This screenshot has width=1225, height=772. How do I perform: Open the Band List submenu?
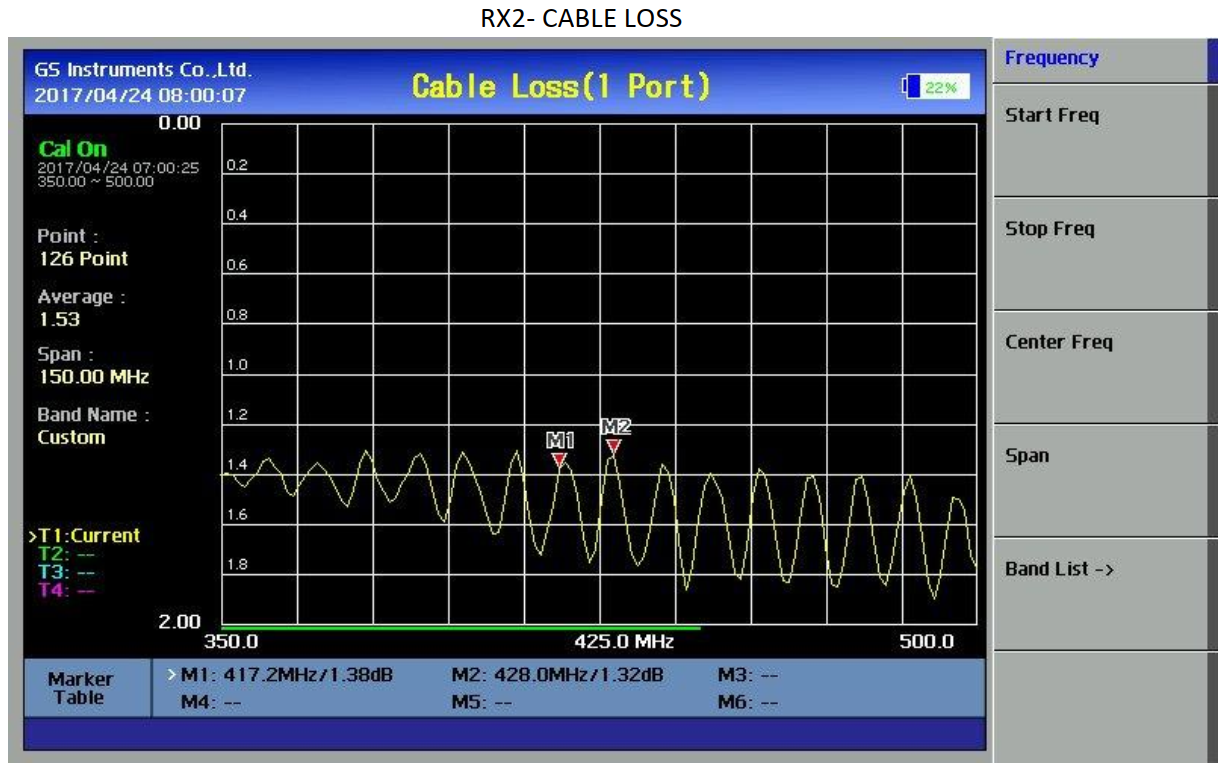tap(1099, 594)
